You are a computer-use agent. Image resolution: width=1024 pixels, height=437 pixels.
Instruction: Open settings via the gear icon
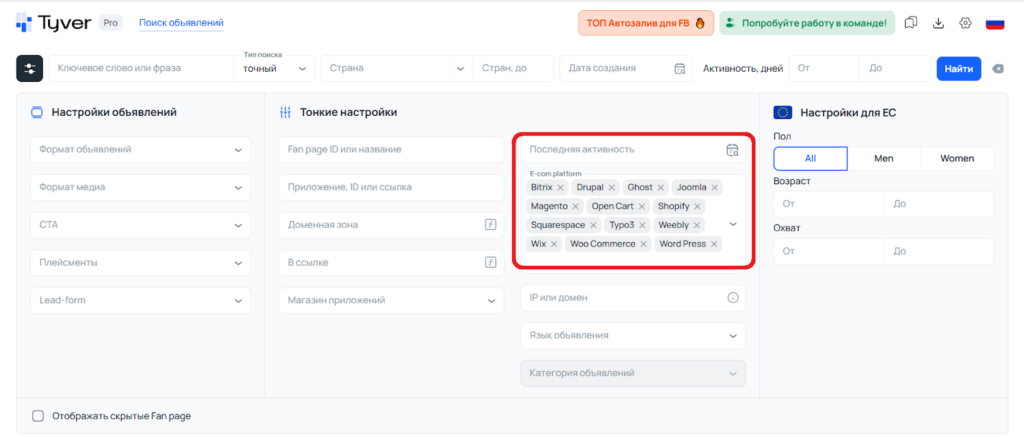(965, 23)
